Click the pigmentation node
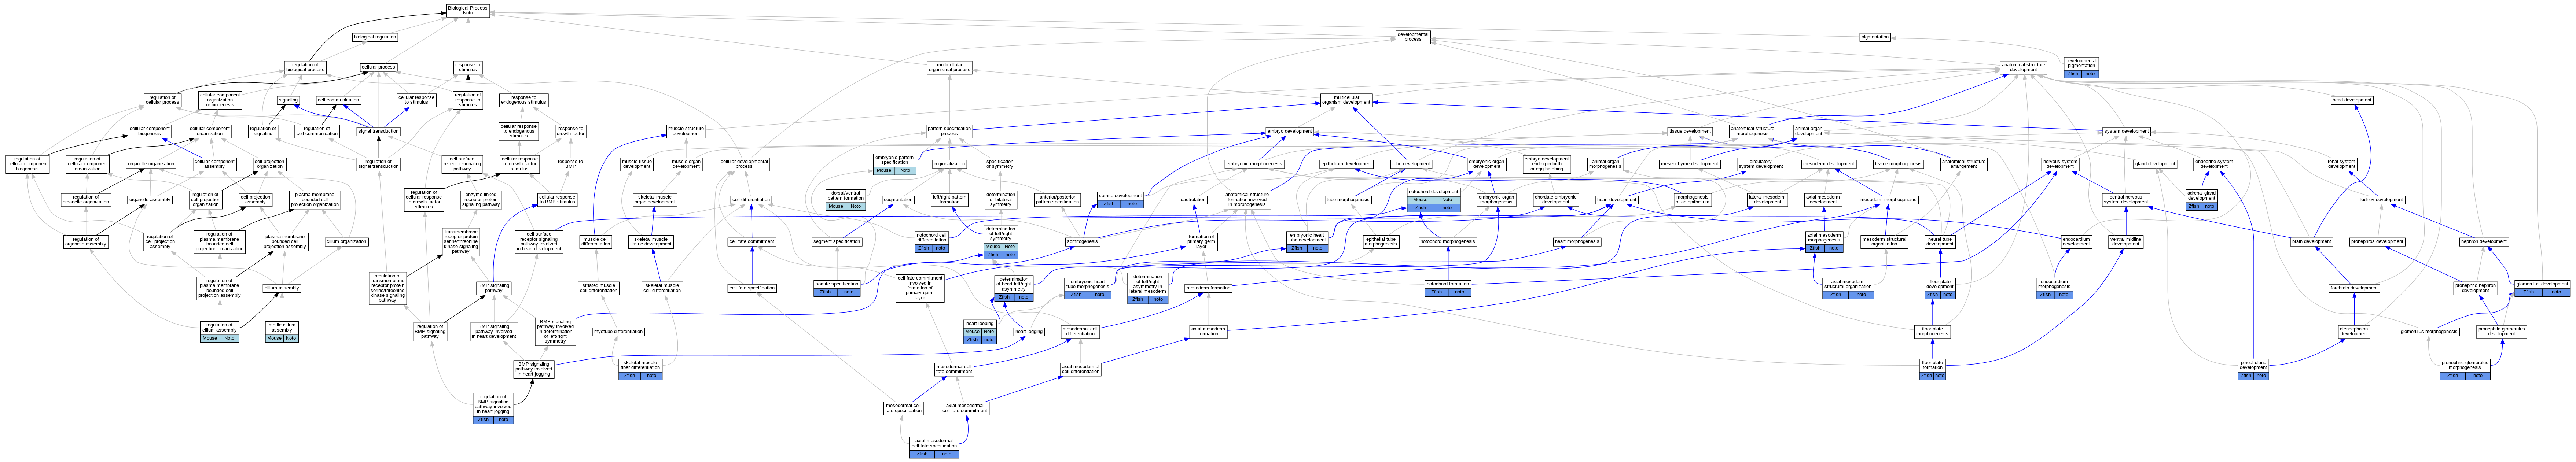This screenshot has height=462, width=2576. (1875, 37)
